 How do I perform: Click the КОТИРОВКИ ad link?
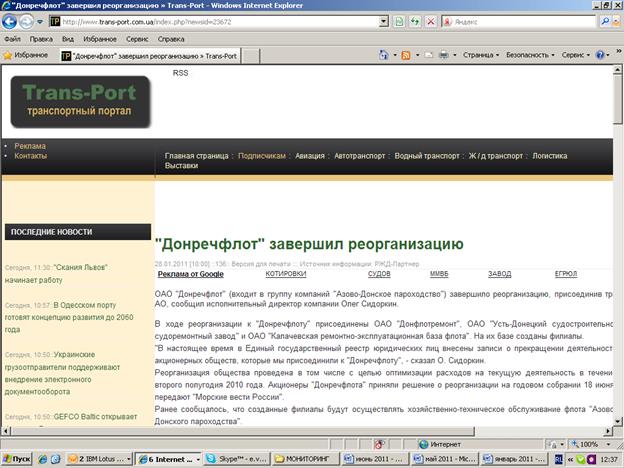tap(286, 274)
